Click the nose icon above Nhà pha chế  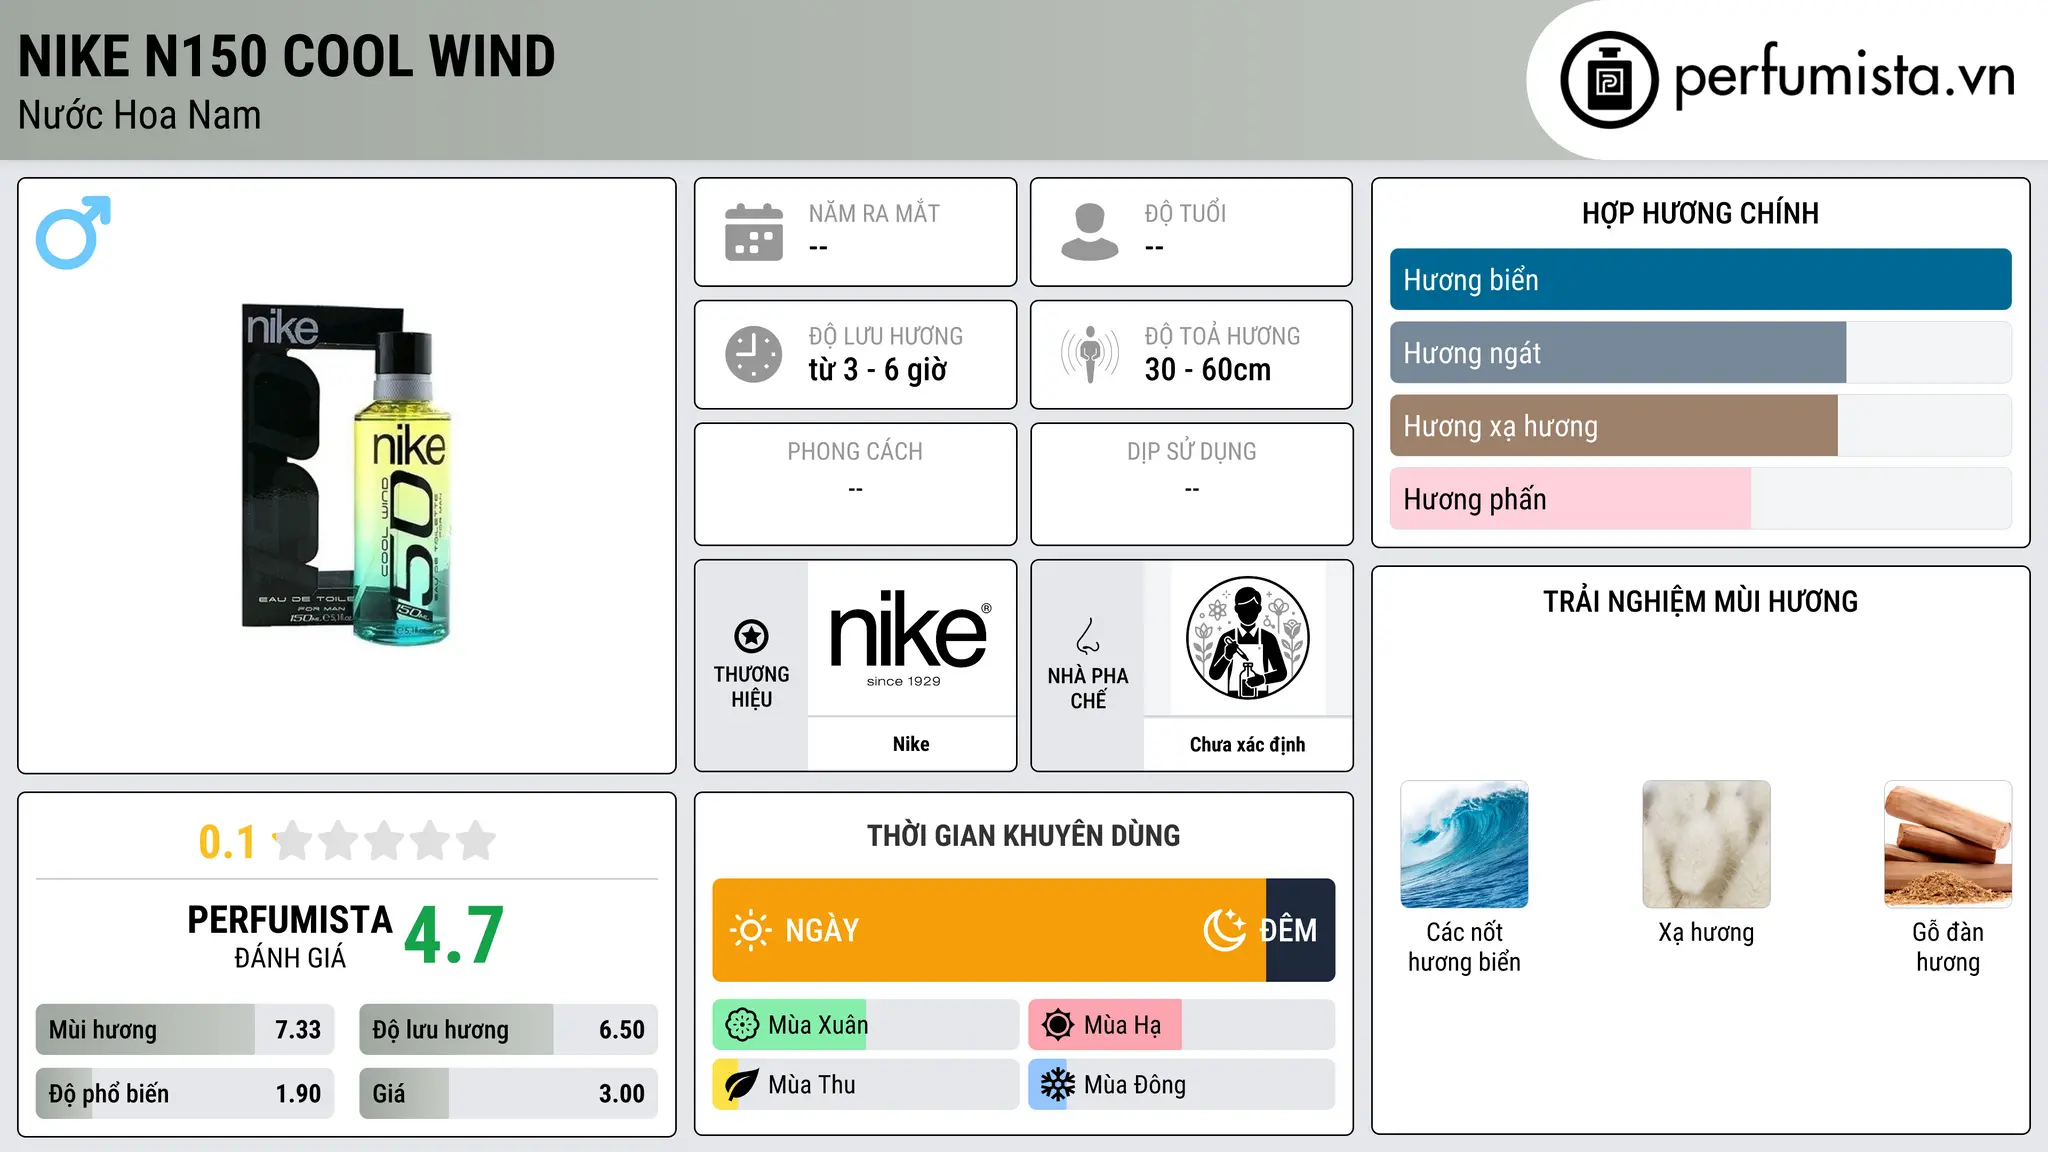tap(1088, 636)
